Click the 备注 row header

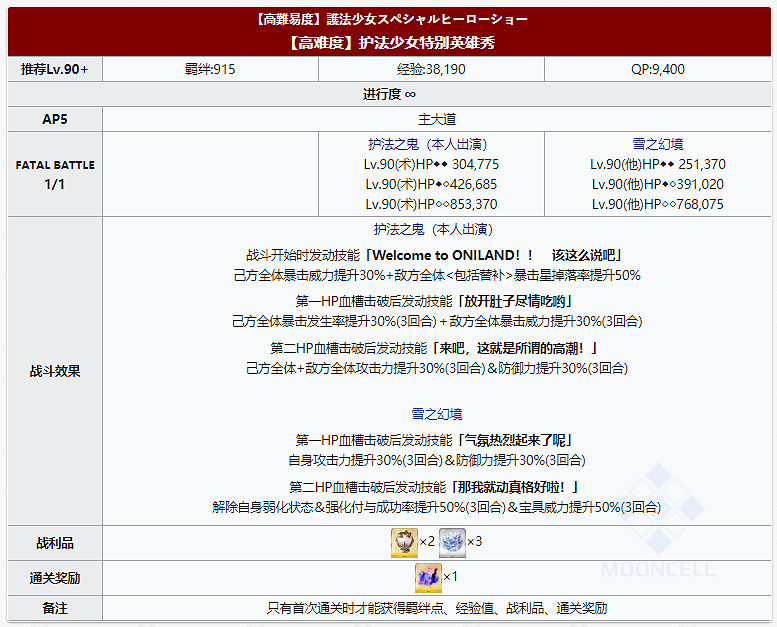[55, 608]
